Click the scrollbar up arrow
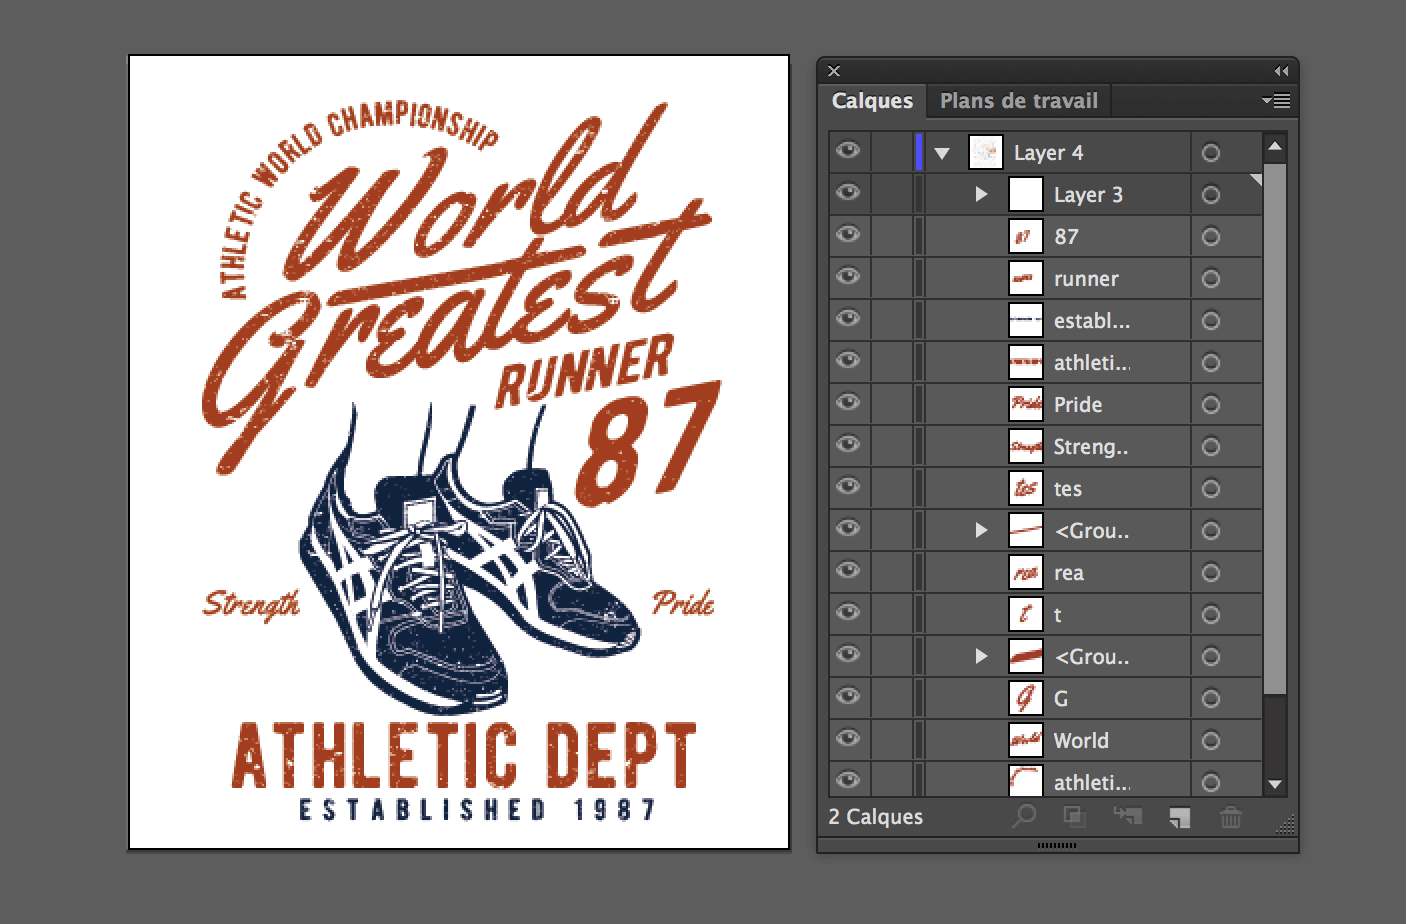This screenshot has width=1406, height=924. coord(1275,145)
